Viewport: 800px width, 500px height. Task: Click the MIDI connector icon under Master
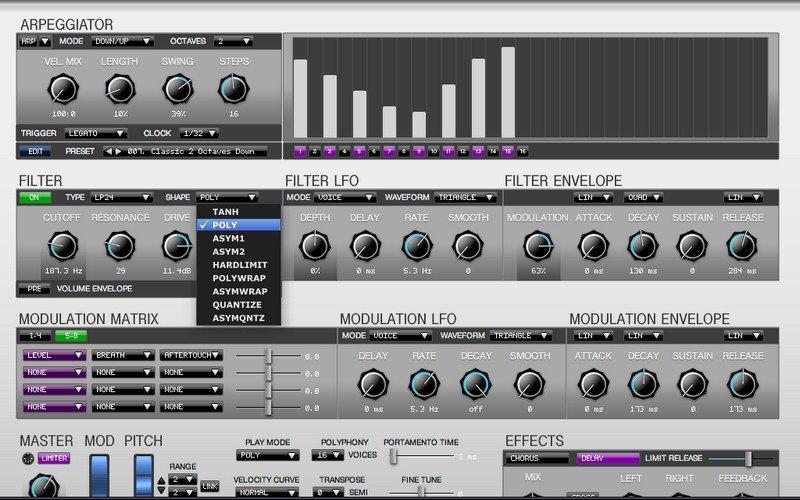[27, 458]
